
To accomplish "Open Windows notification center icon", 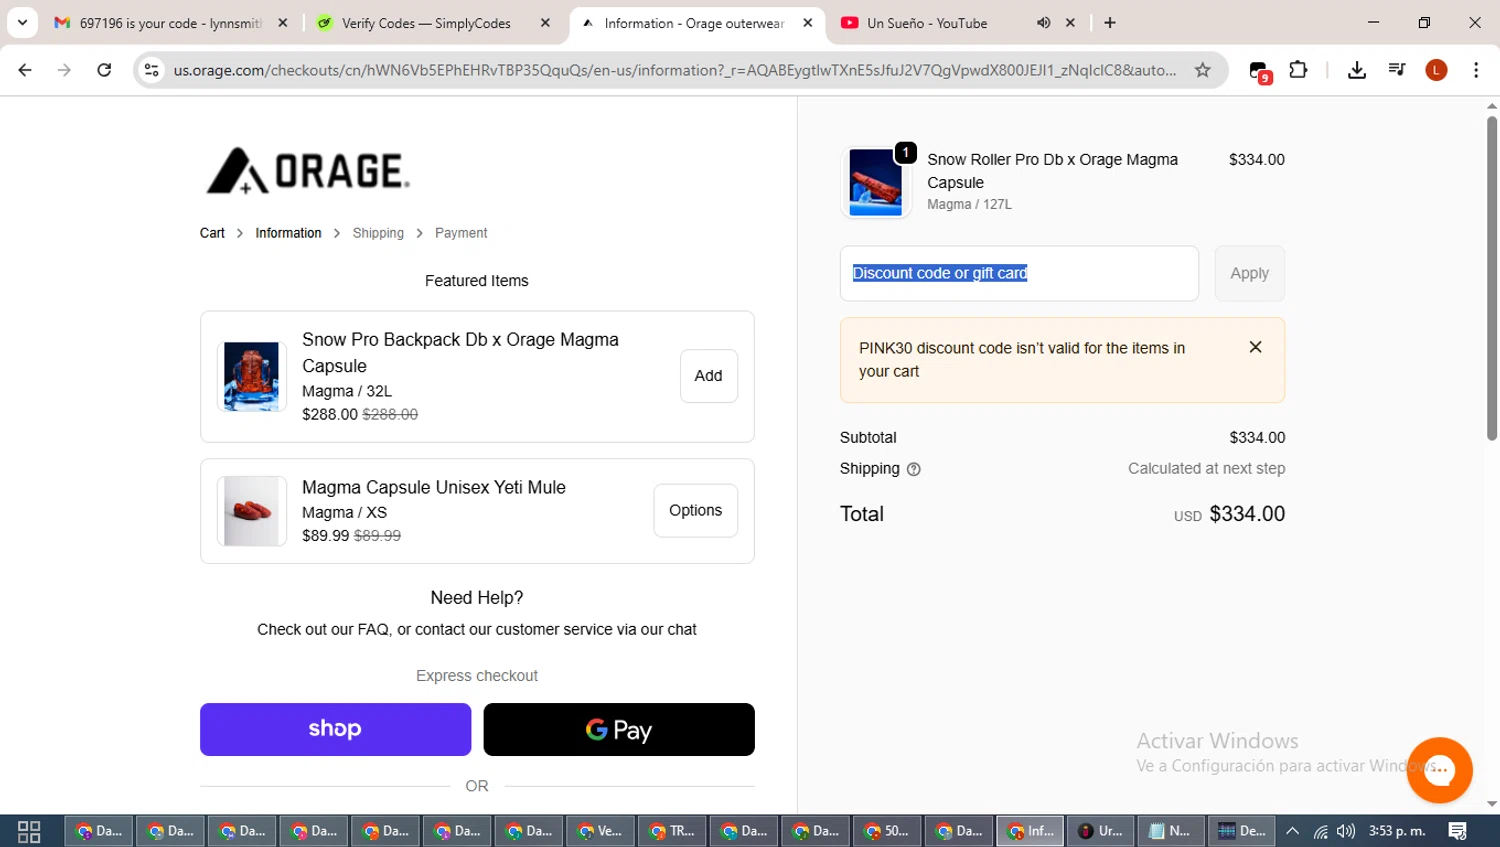I will click(1458, 831).
